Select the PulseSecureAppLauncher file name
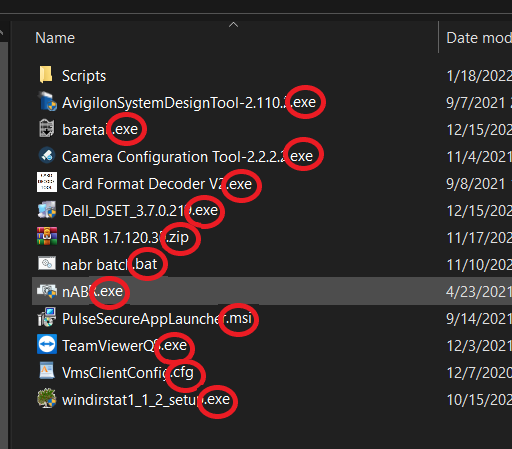The width and height of the screenshot is (512, 449). tap(157, 319)
